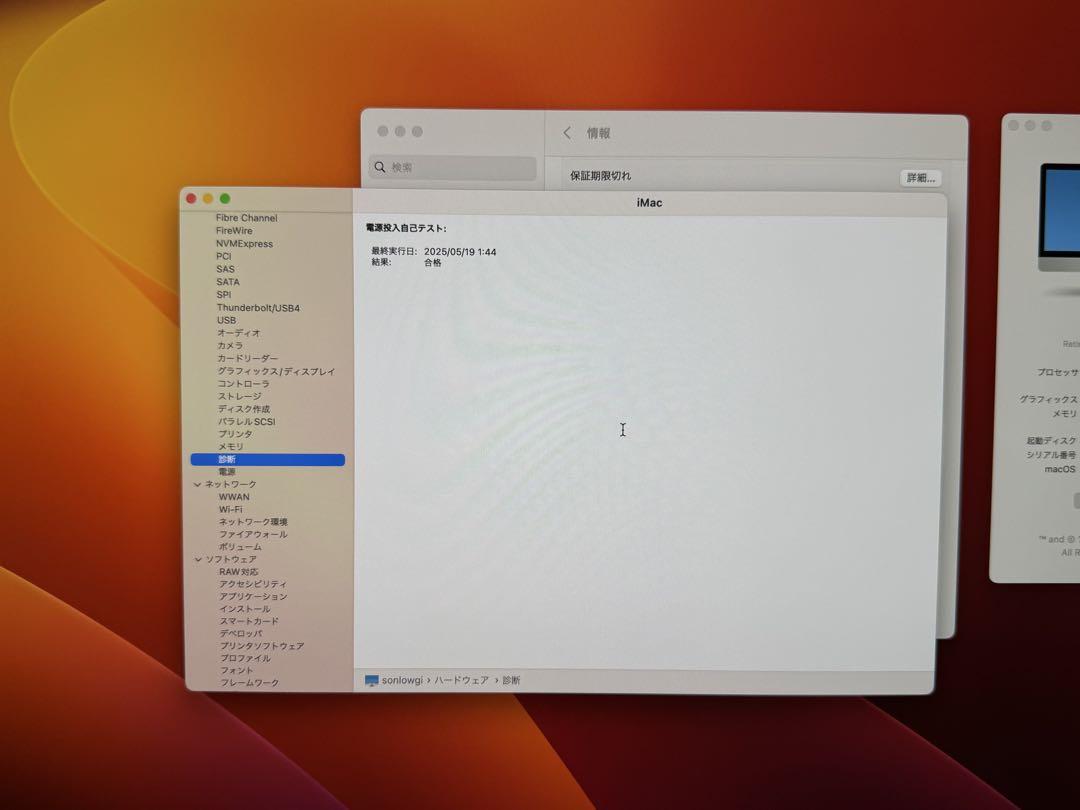
Task: Select FireWire in sidebar
Action: click(233, 231)
